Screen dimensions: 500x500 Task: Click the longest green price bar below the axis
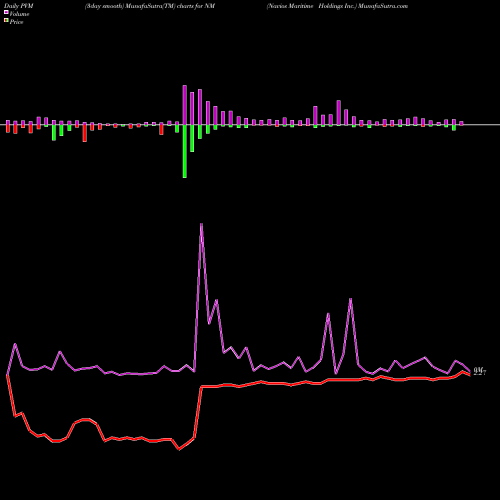pos(185,151)
